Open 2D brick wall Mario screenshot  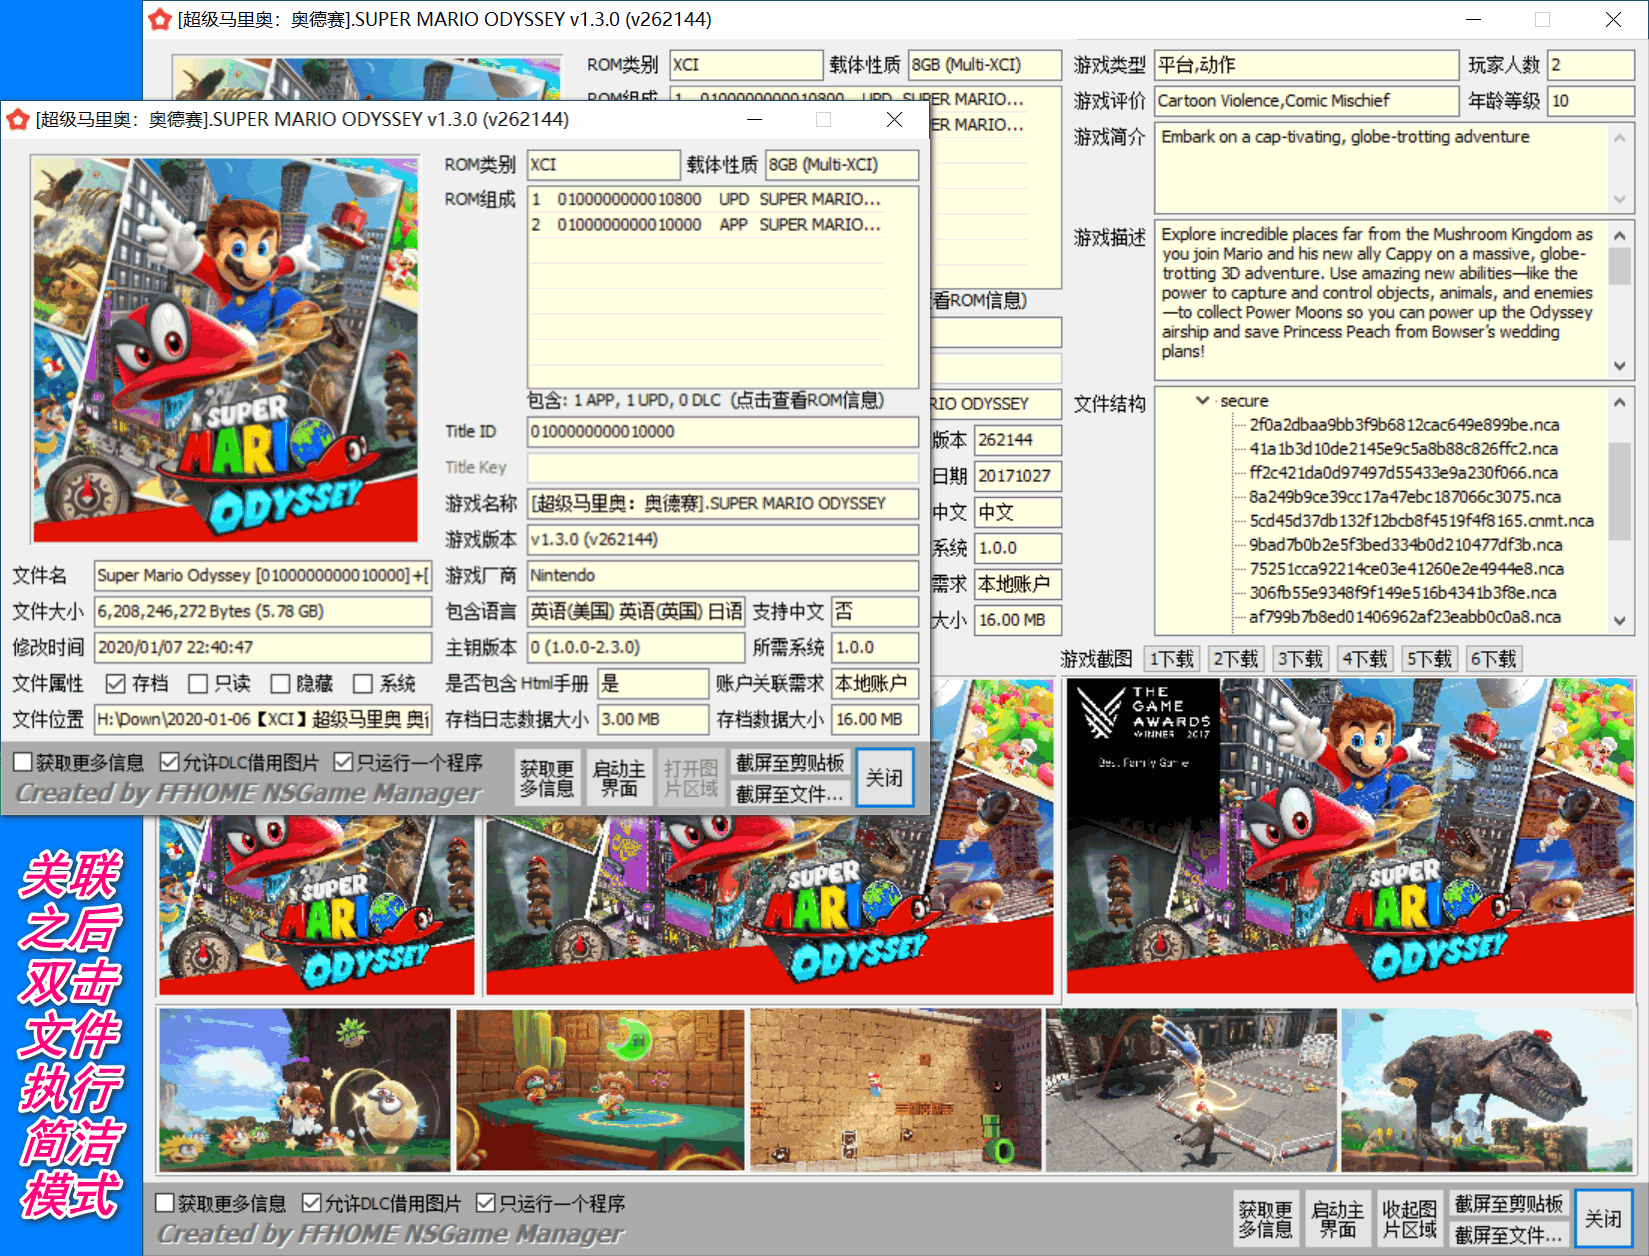tap(896, 1090)
